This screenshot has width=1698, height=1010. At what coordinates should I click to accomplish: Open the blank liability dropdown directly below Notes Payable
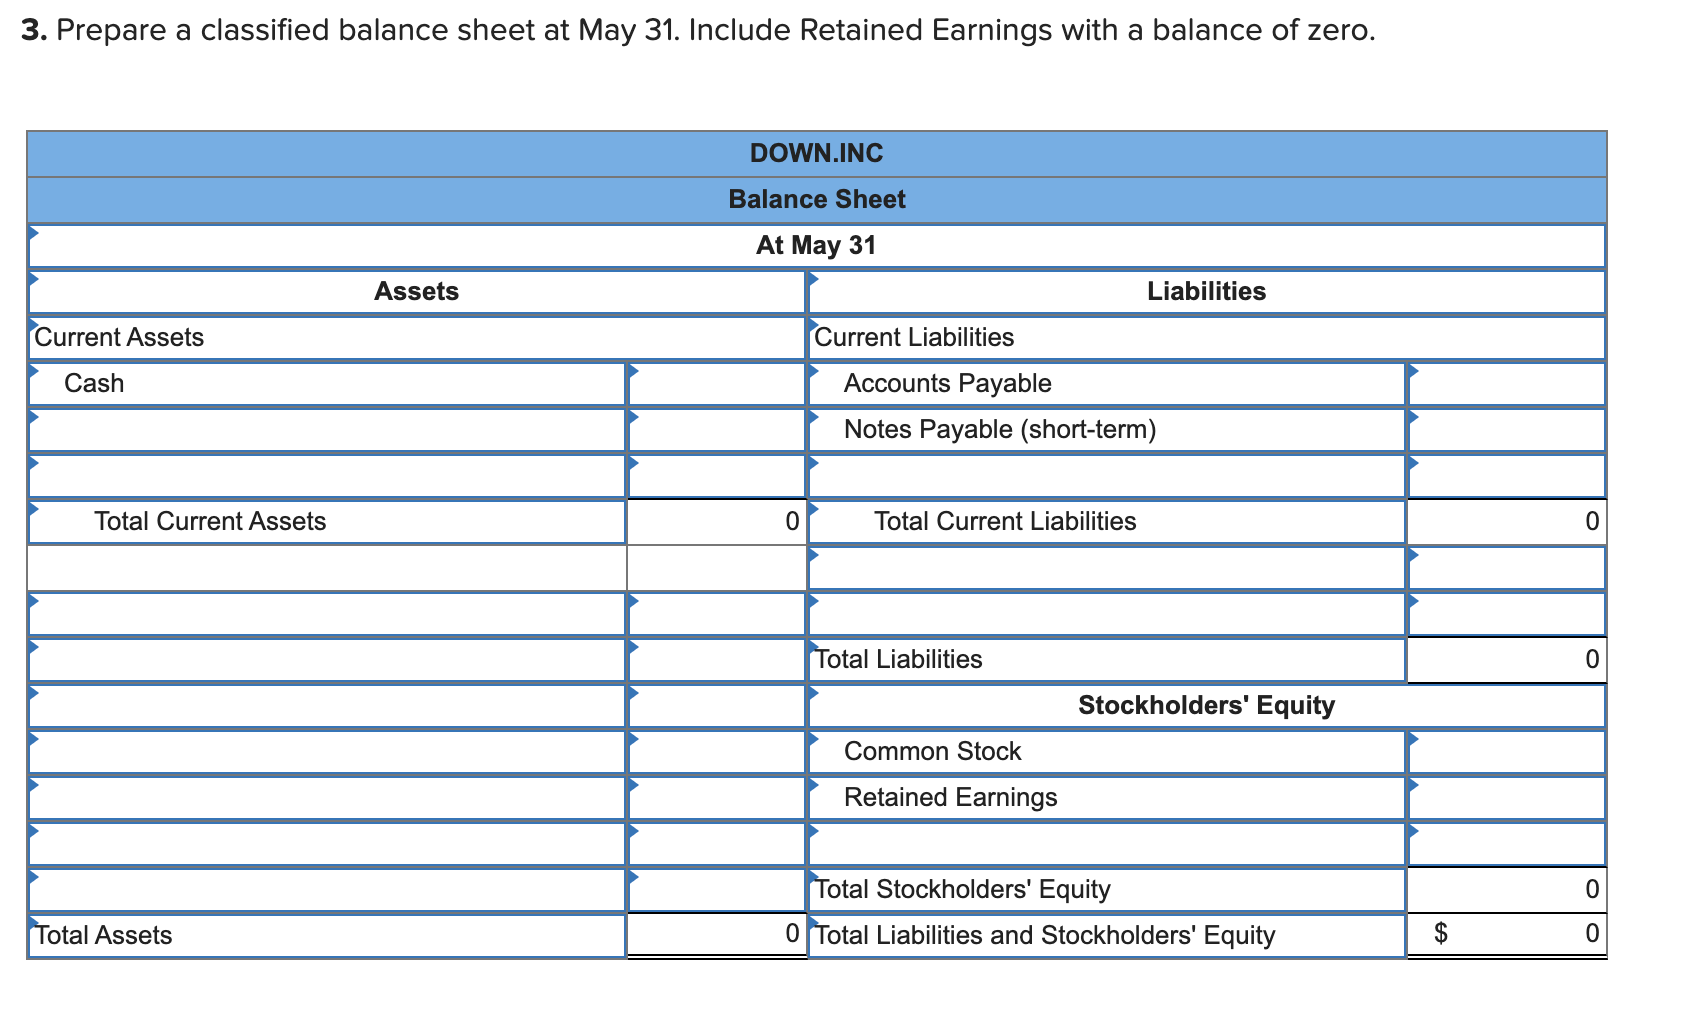1106,476
